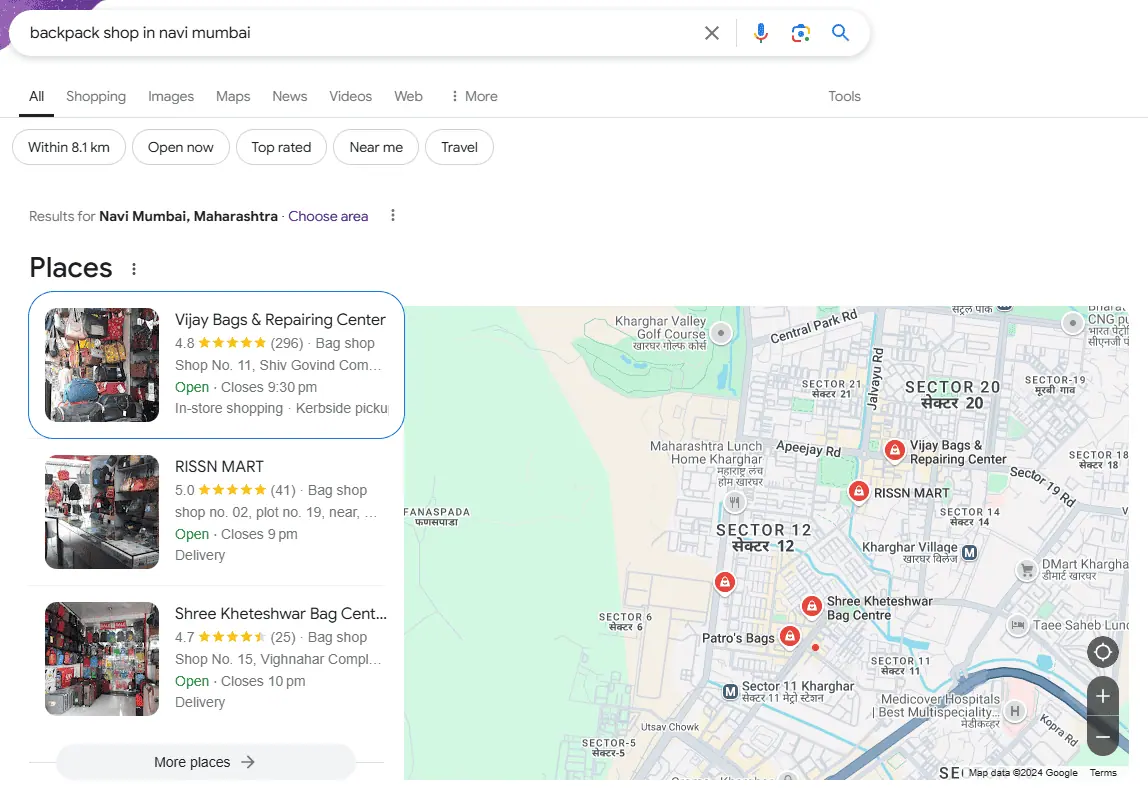Click the Choose area link
1148x798 pixels.
[328, 216]
